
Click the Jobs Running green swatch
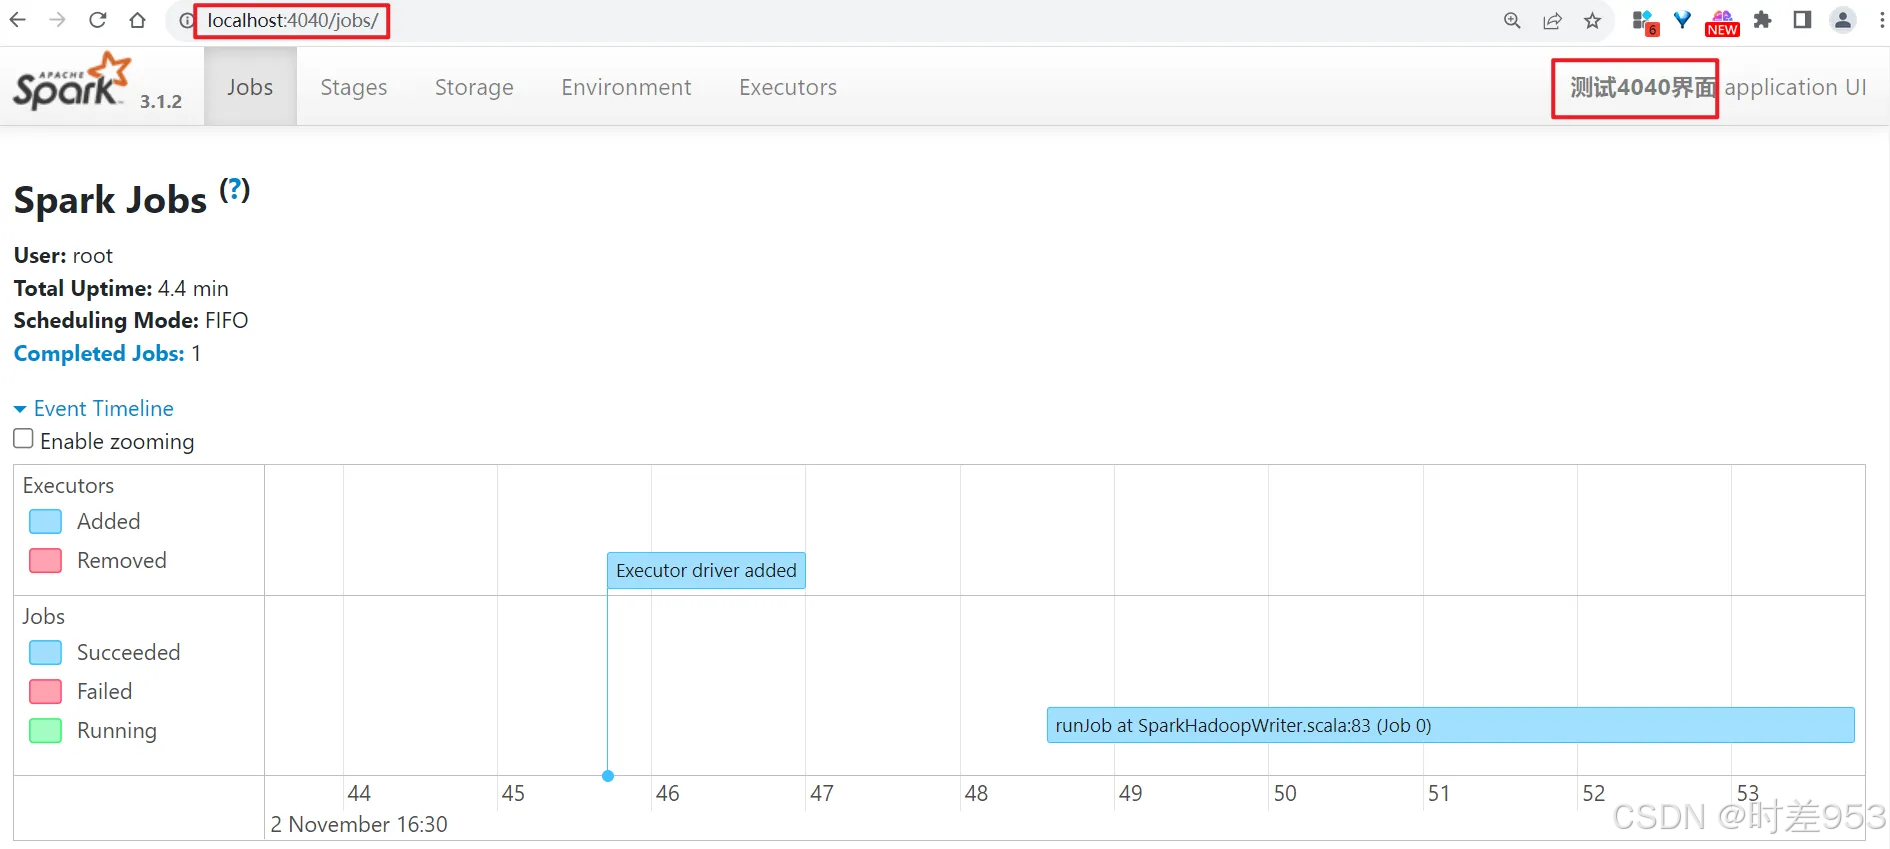point(46,731)
